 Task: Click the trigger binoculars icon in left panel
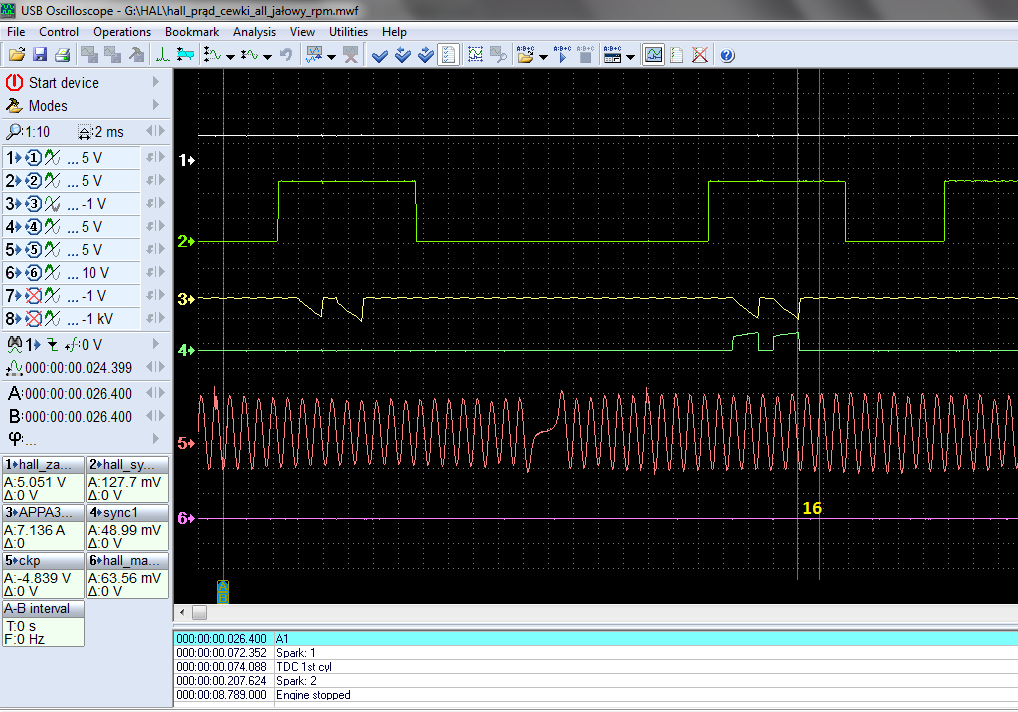pyautogui.click(x=14, y=343)
